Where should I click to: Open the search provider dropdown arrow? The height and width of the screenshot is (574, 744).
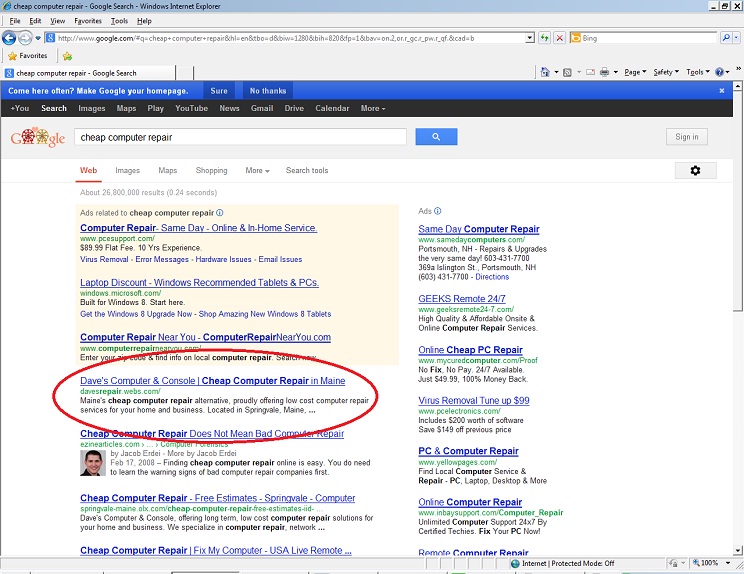coord(736,38)
